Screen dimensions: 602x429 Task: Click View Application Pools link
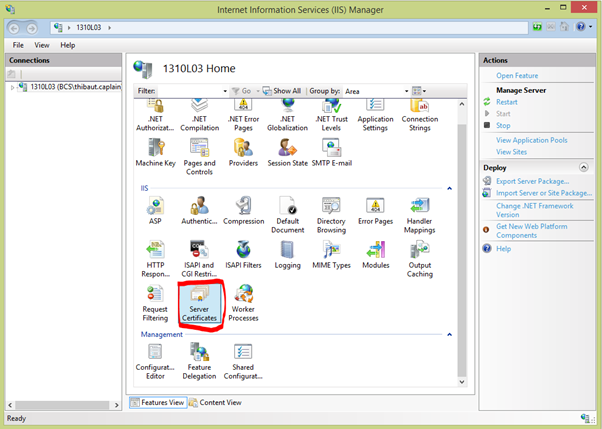coord(531,140)
